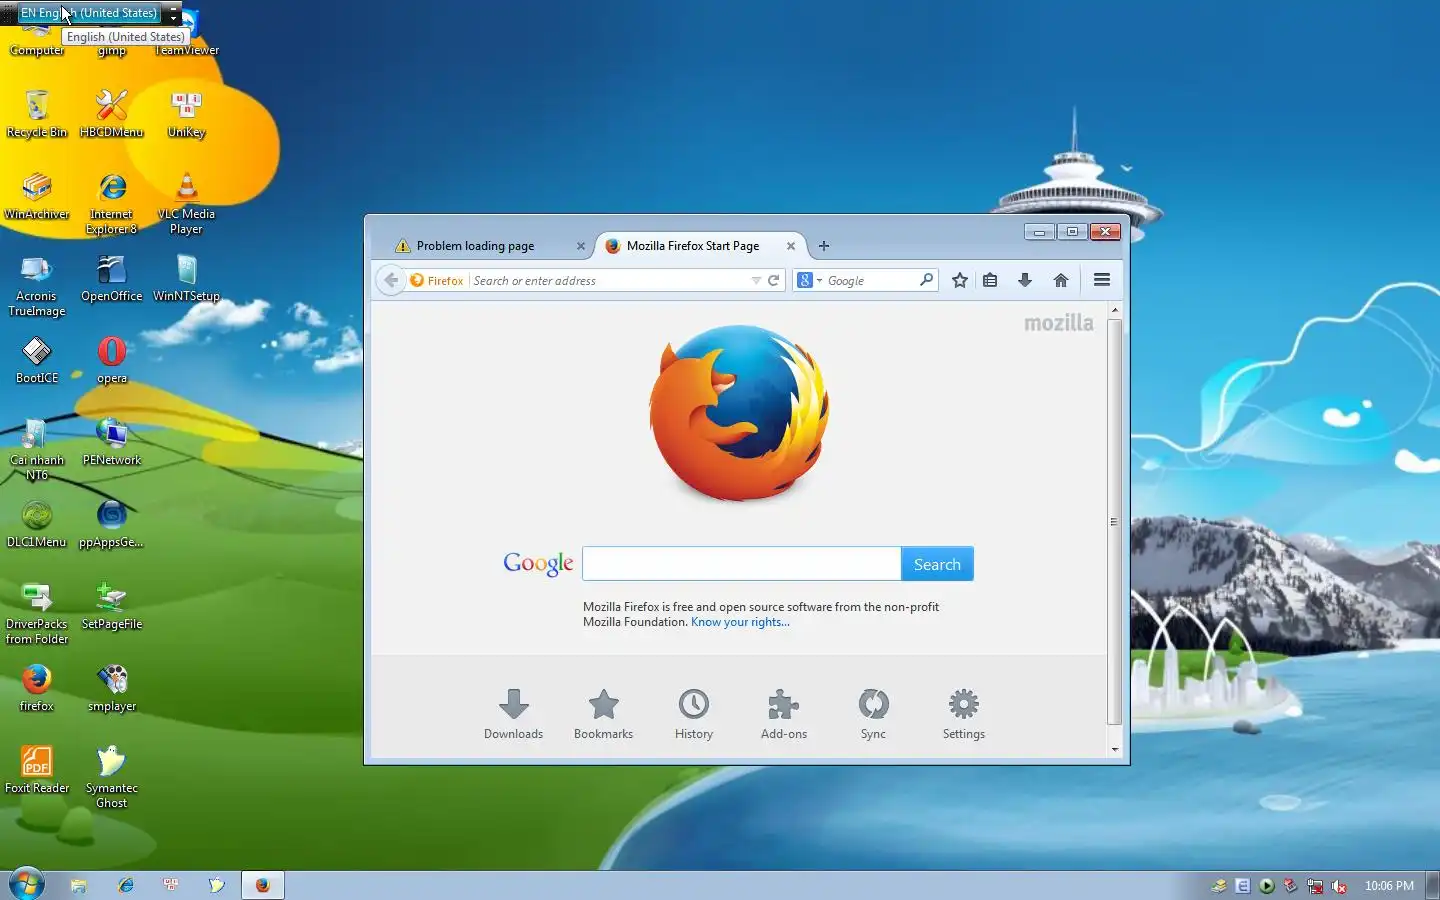Select the Foxit Reader desktop icon

point(37,770)
